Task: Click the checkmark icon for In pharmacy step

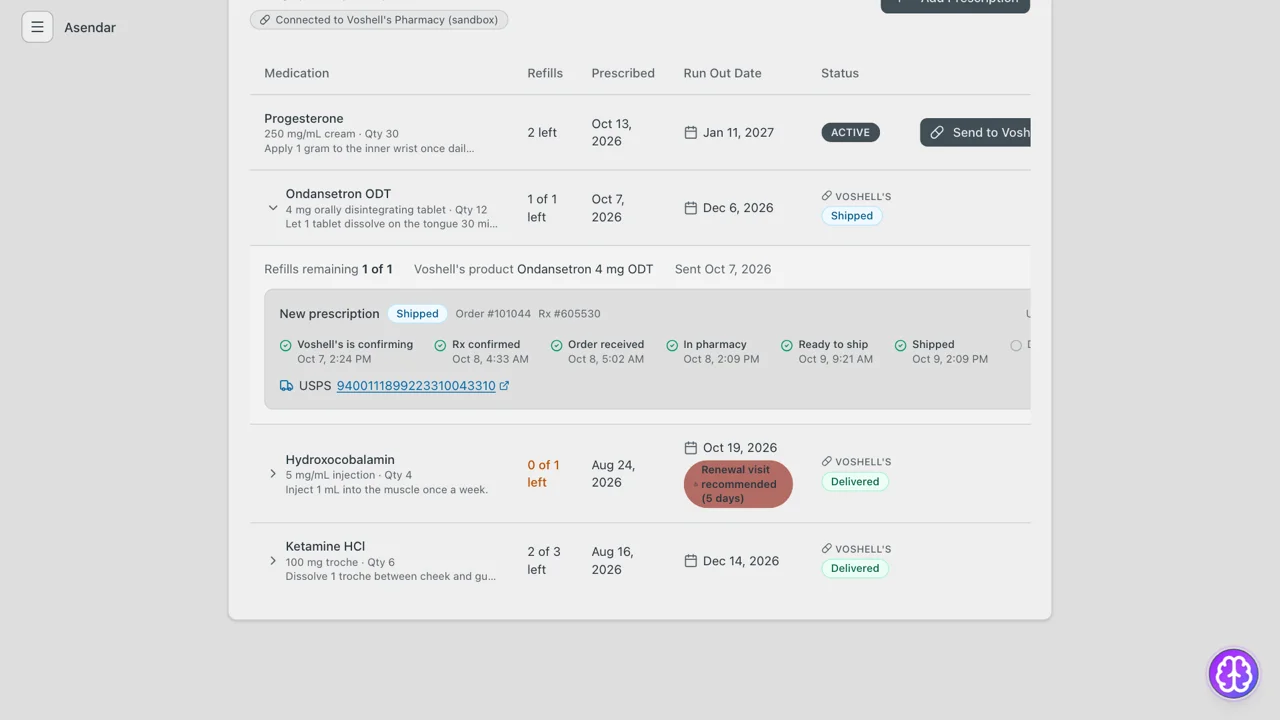Action: pyautogui.click(x=672, y=345)
